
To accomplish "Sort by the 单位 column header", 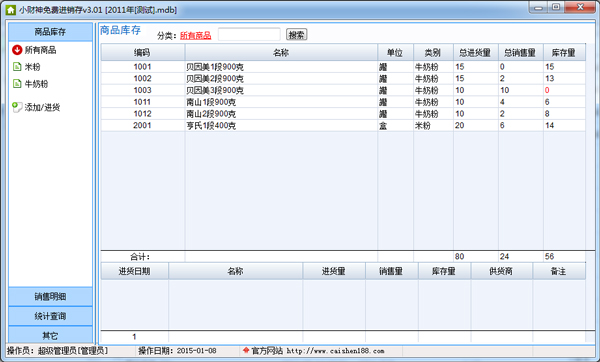I will coord(395,52).
